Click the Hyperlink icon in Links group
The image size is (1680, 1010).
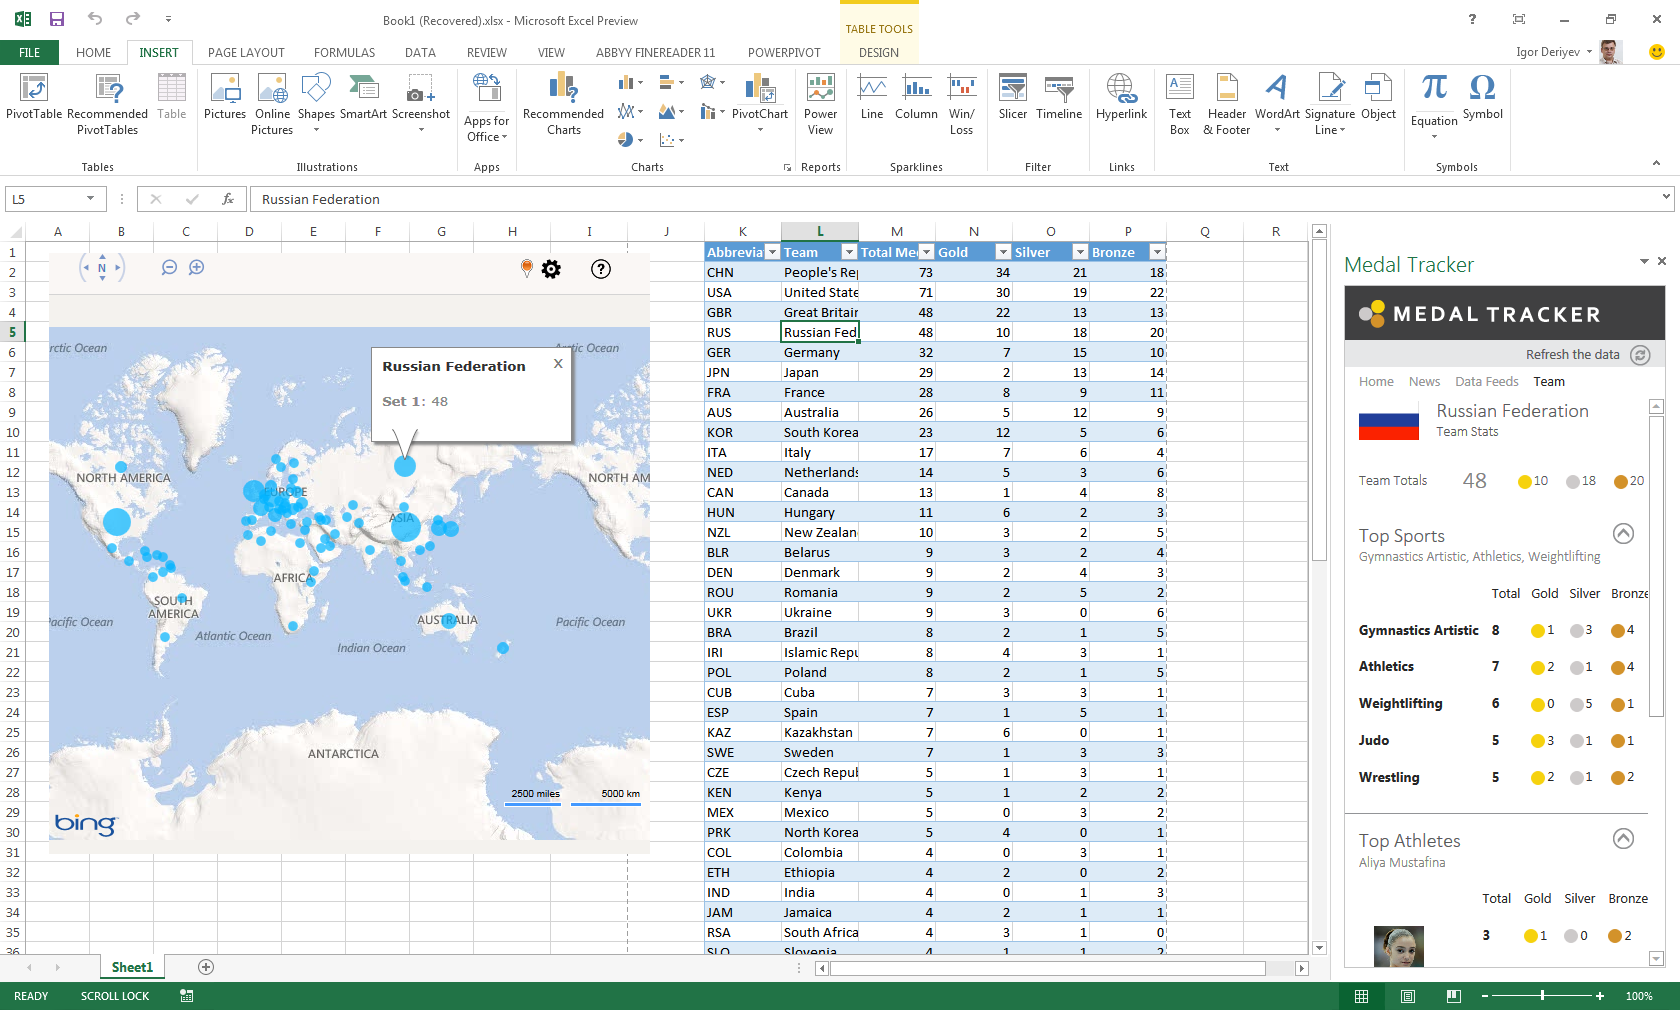click(x=1121, y=97)
